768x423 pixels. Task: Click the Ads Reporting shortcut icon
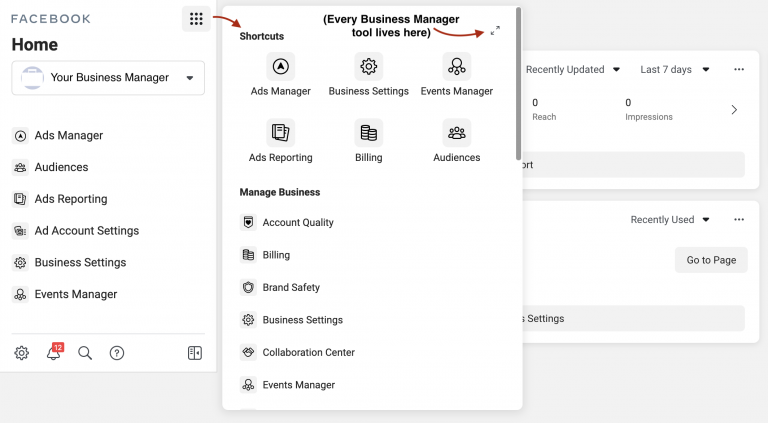click(x=281, y=133)
